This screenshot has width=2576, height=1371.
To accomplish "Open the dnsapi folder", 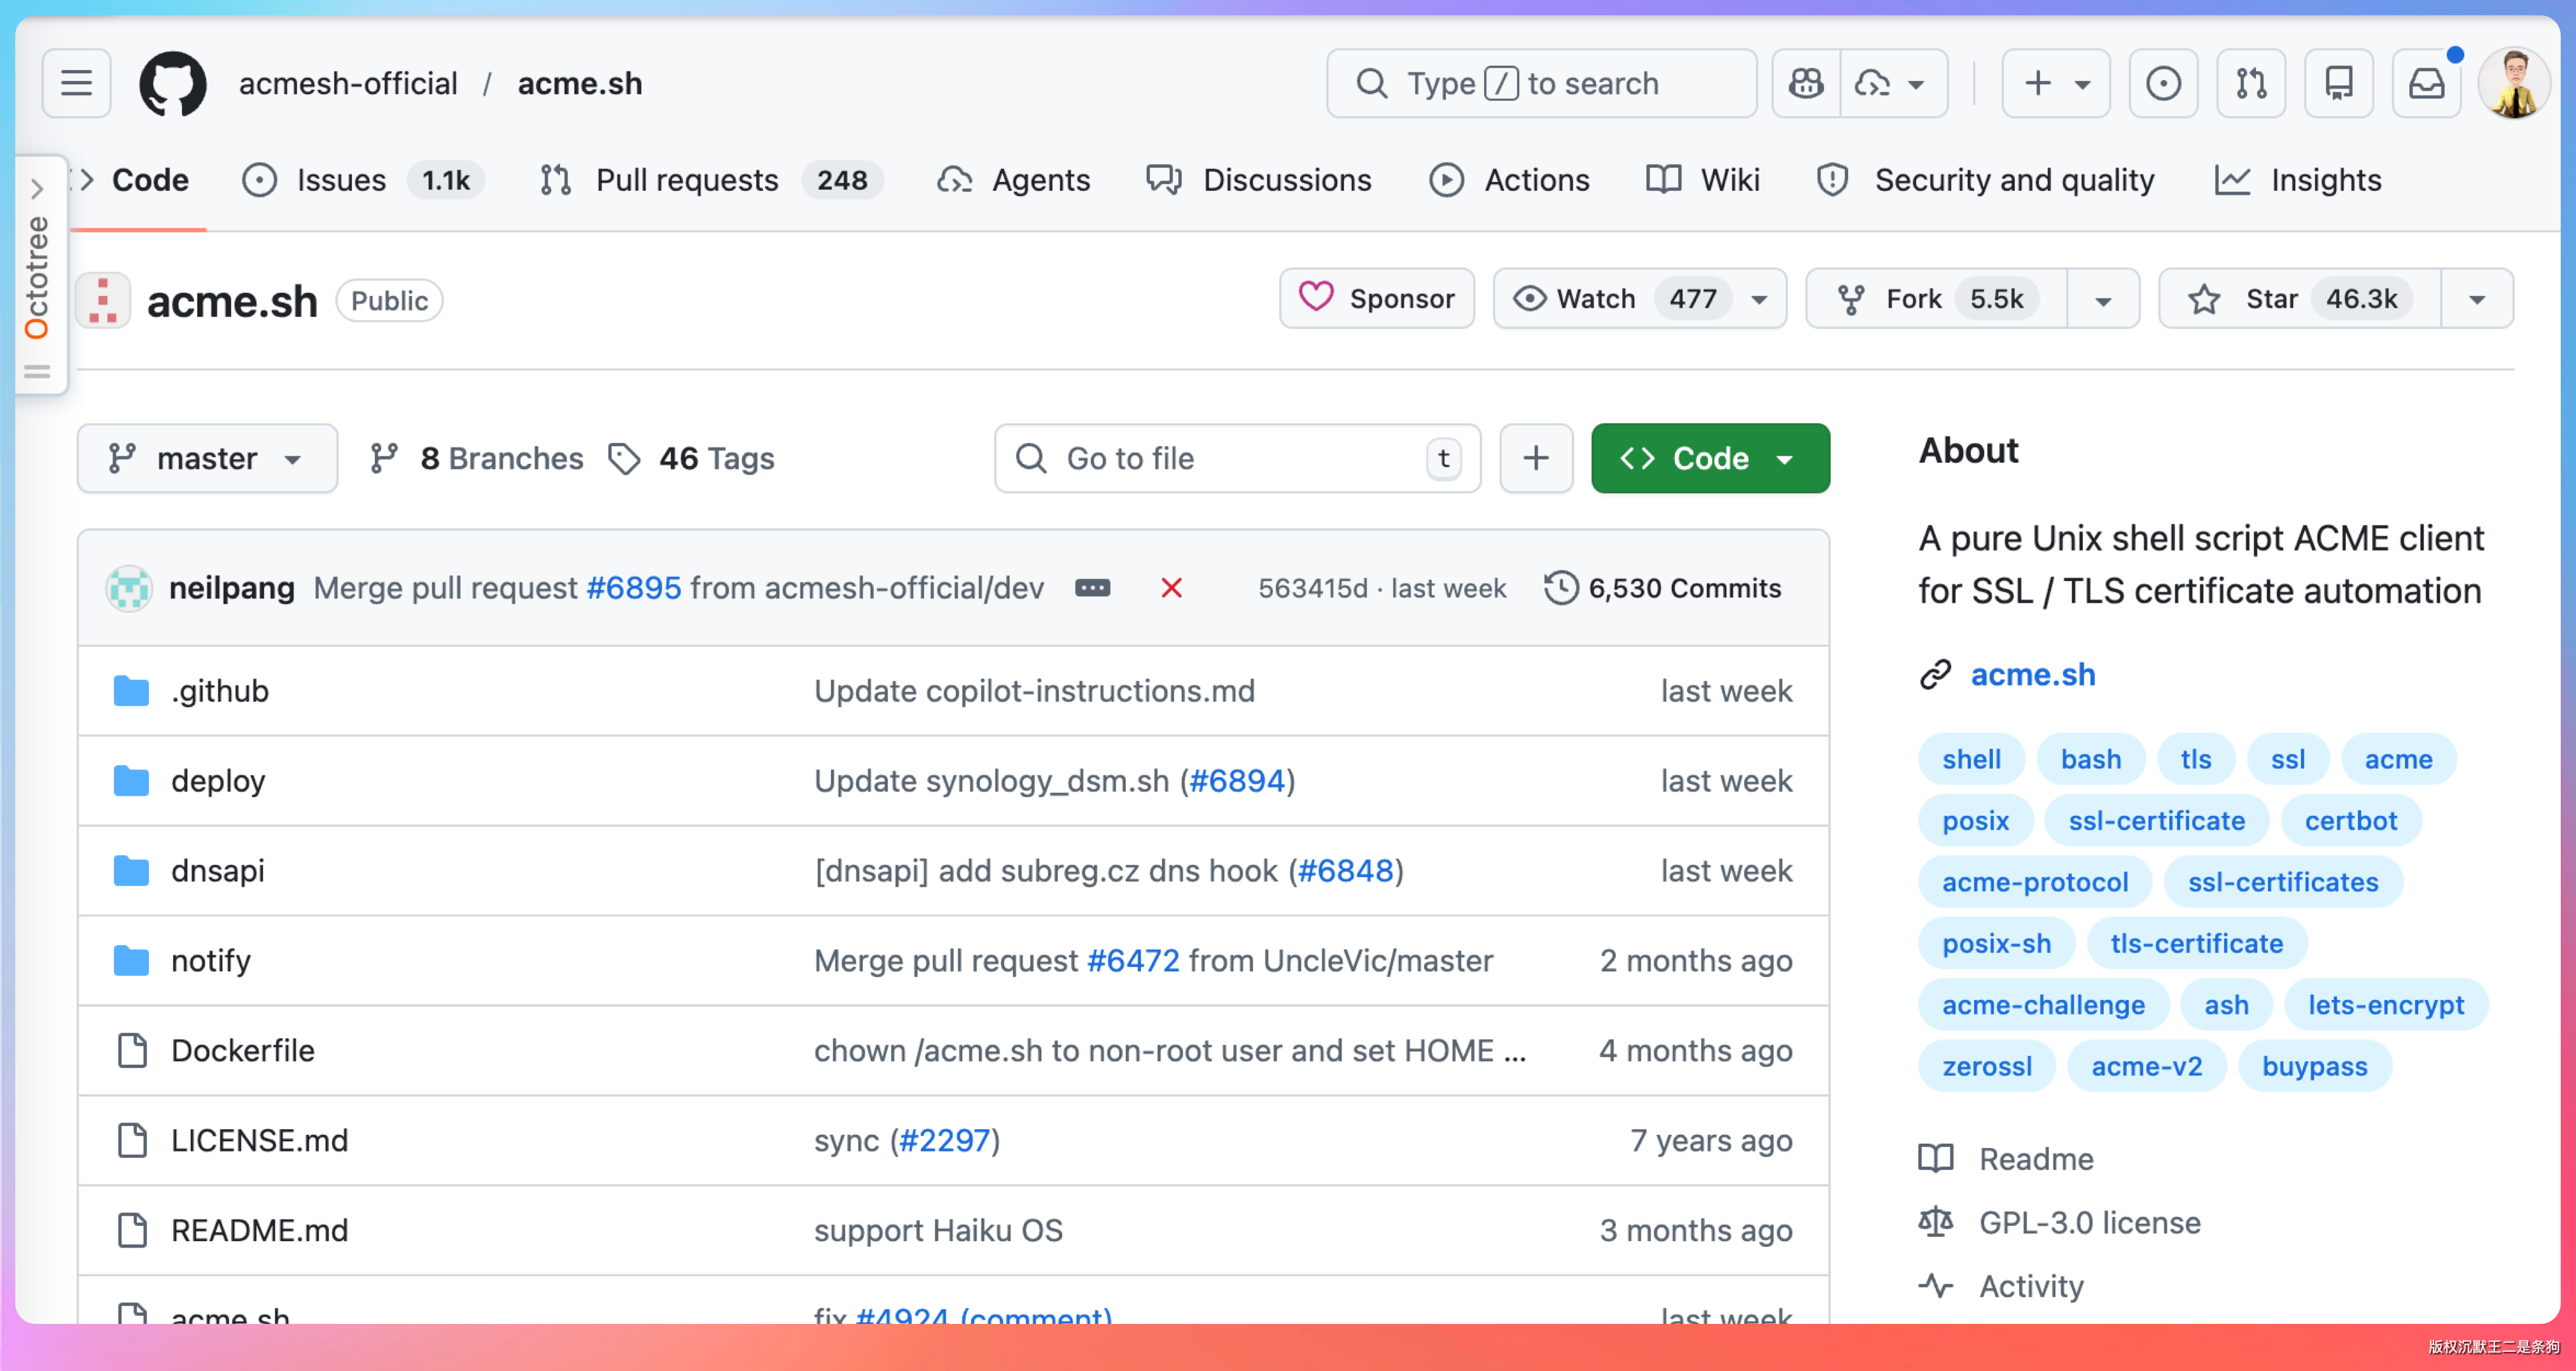I will 218,870.
